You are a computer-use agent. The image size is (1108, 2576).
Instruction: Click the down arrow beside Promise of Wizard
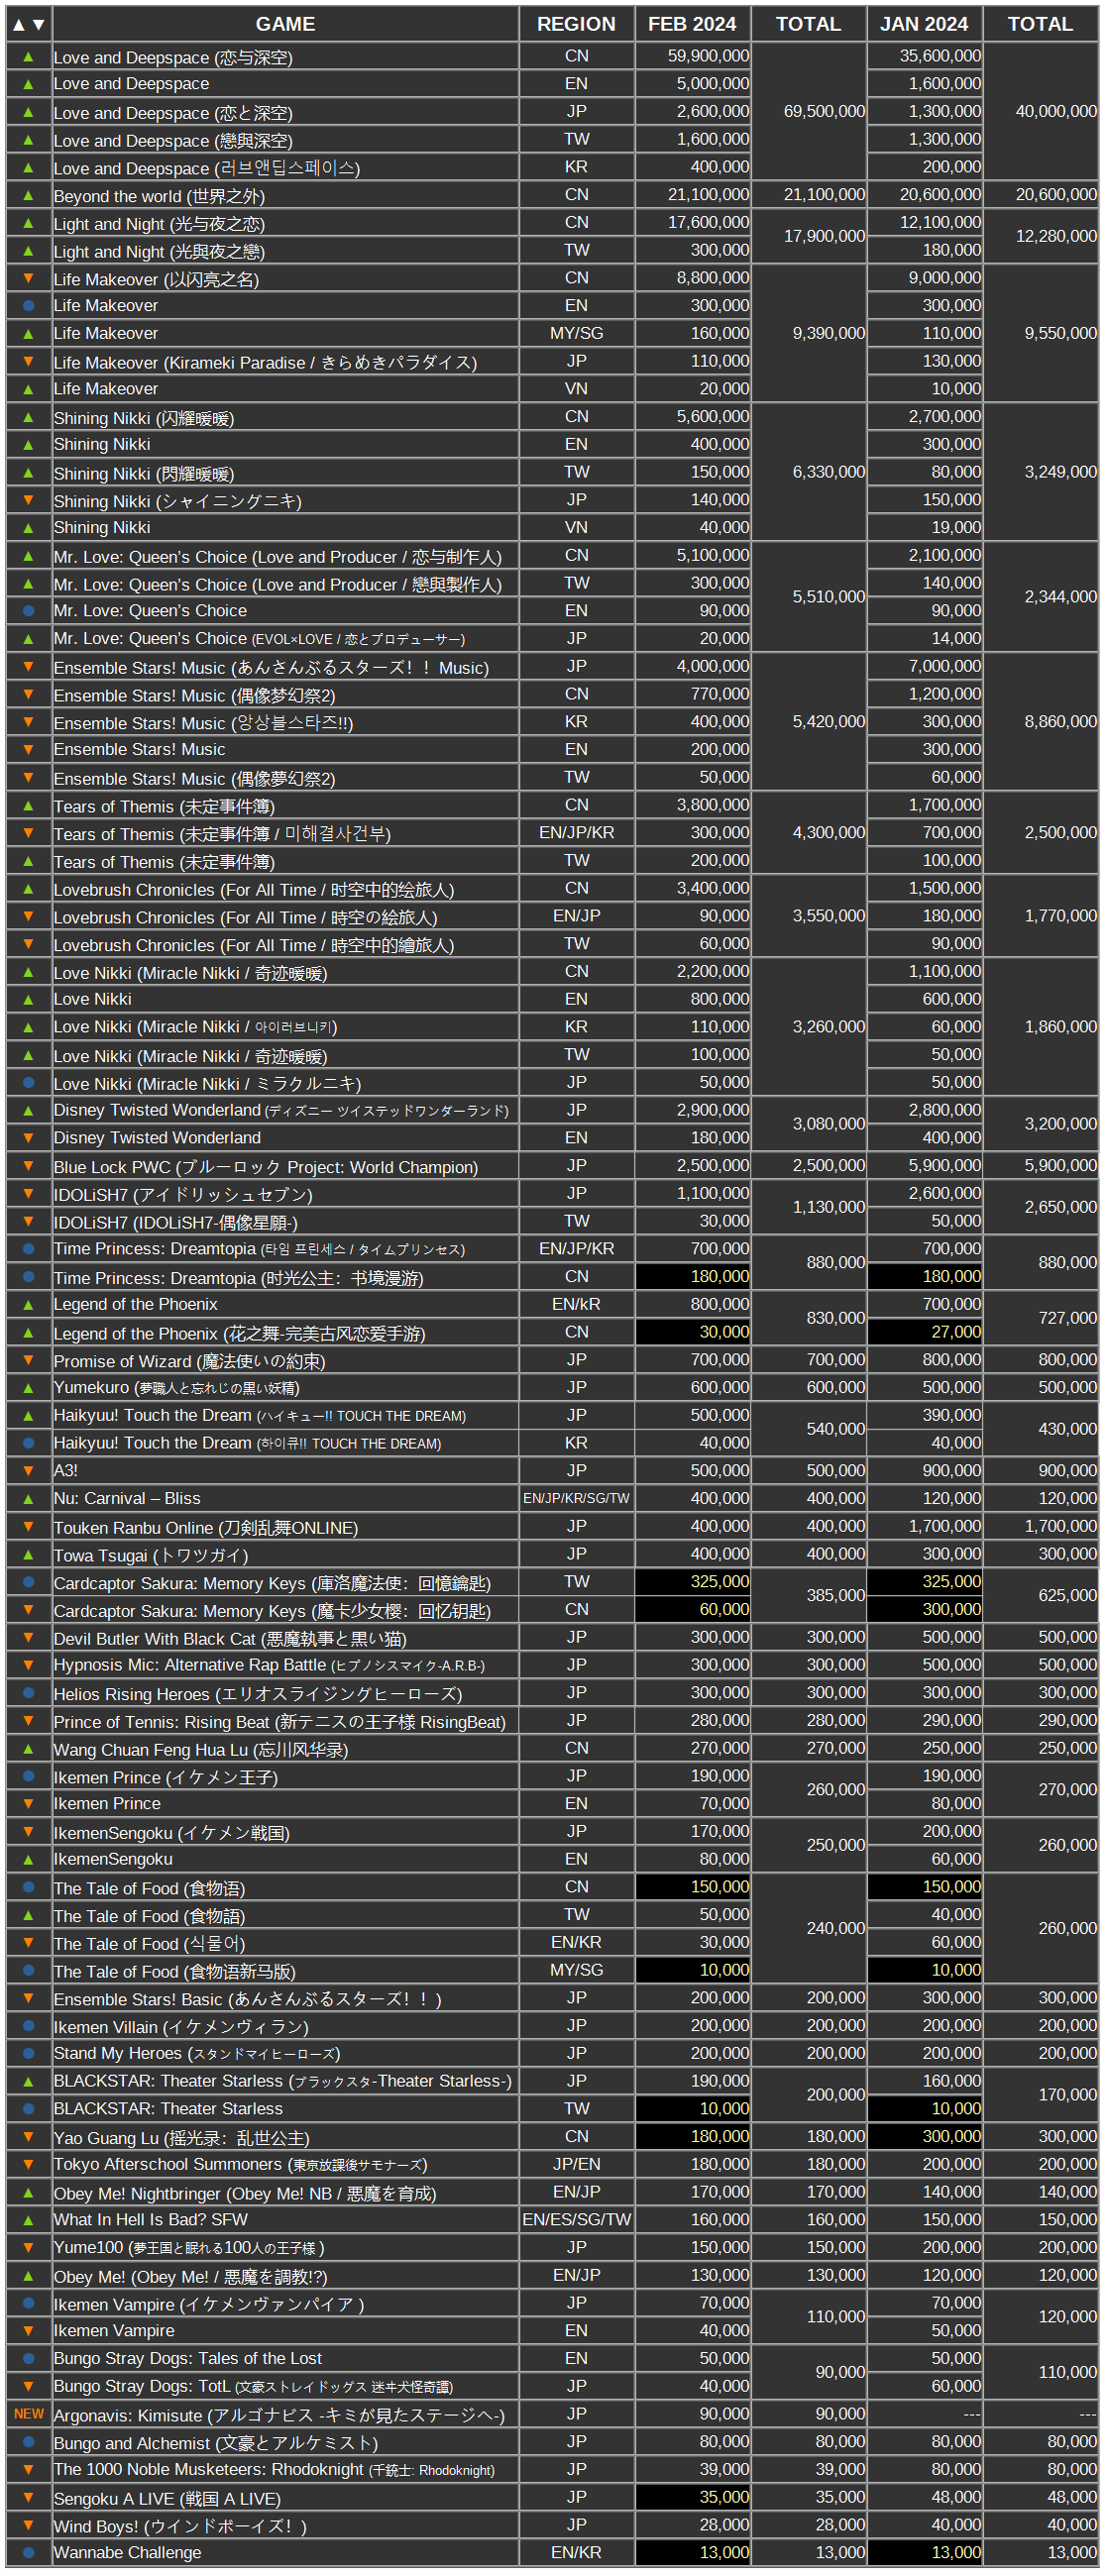click(28, 1359)
